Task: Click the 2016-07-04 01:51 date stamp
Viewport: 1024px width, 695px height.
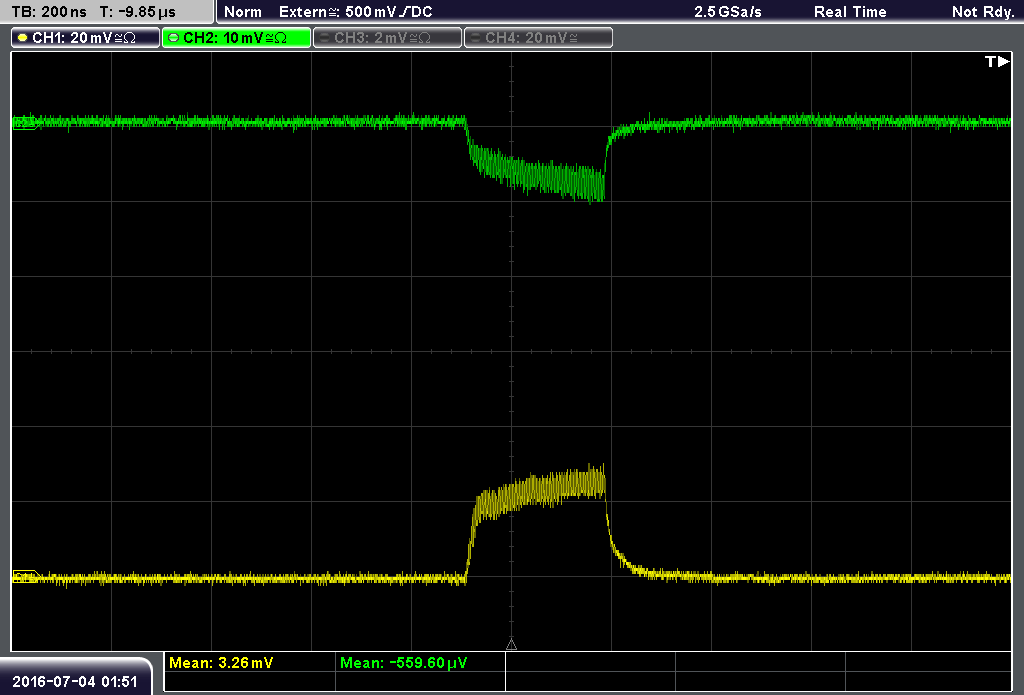Action: tap(74, 681)
